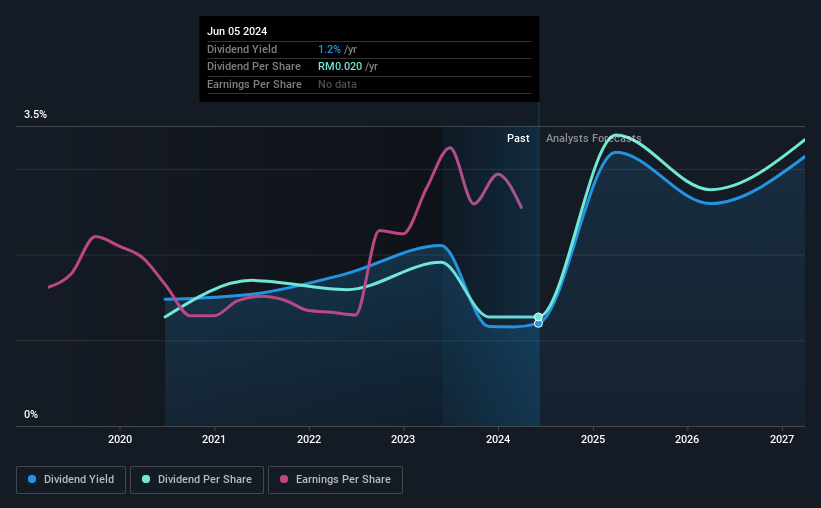The width and height of the screenshot is (821, 508).
Task: Toggle the Dividend Yield legend button
Action: click(x=71, y=480)
